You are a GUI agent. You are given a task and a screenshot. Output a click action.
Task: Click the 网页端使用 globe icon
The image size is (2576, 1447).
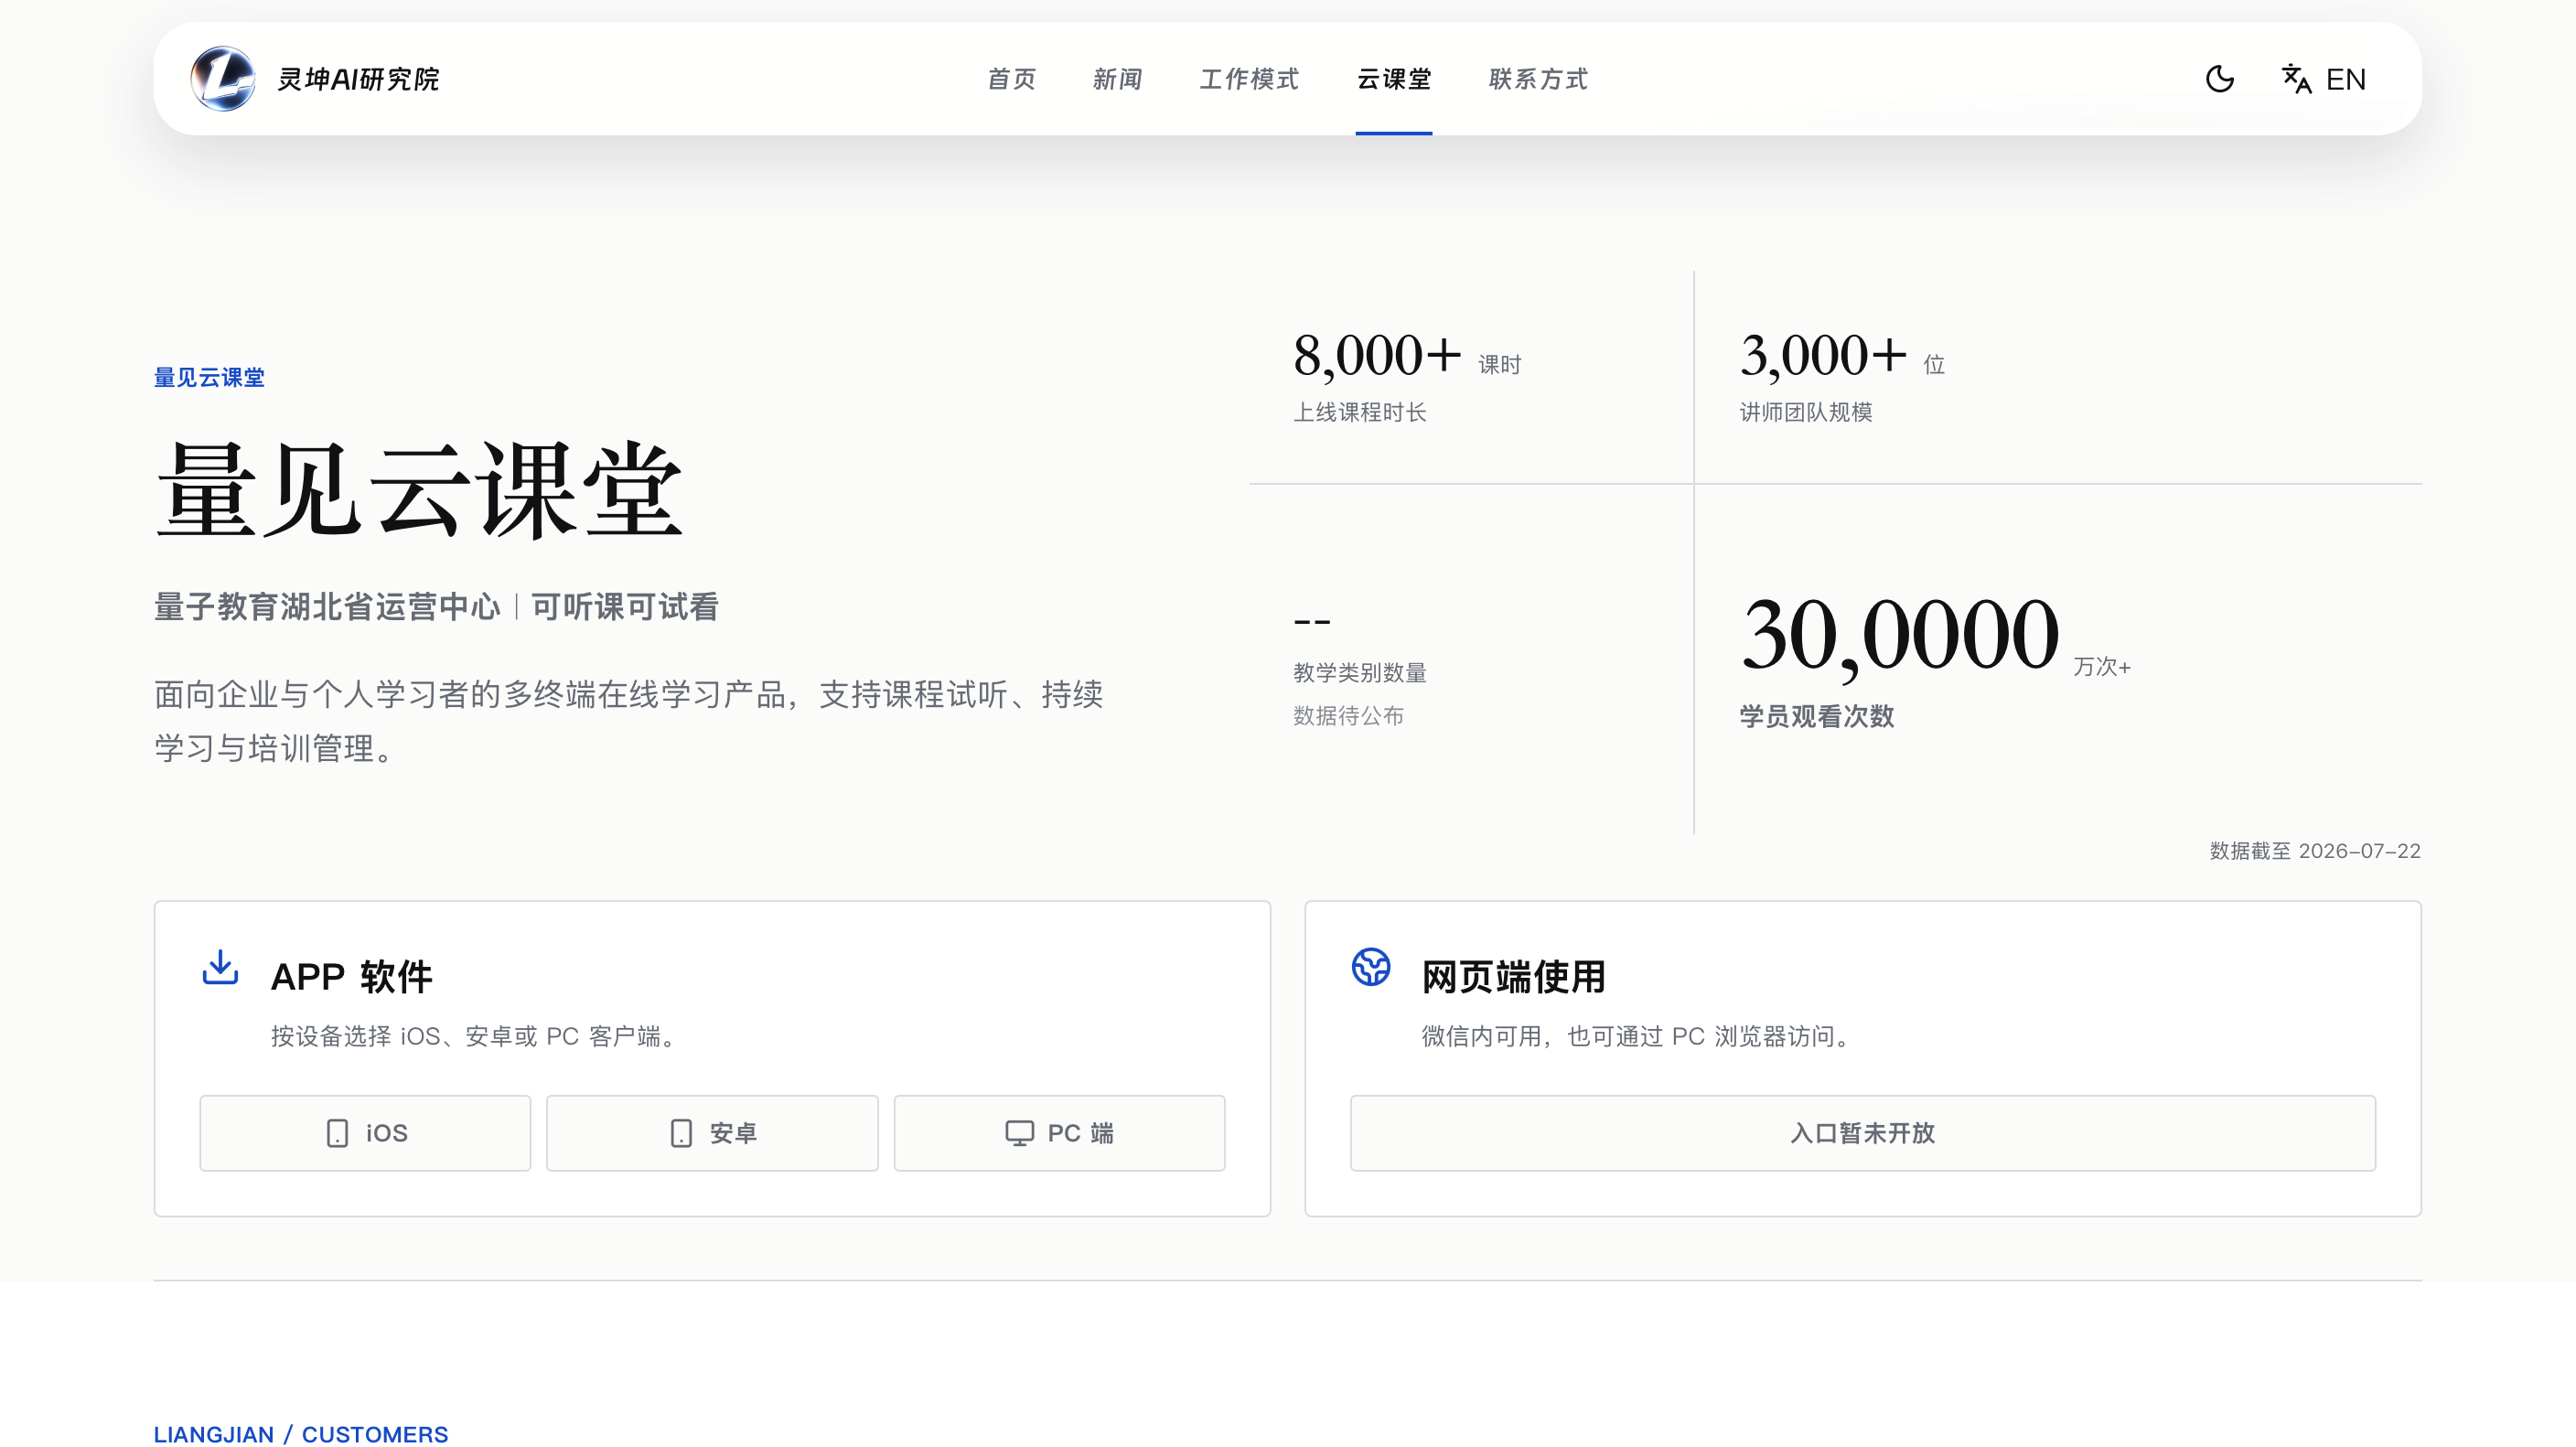coord(1371,967)
